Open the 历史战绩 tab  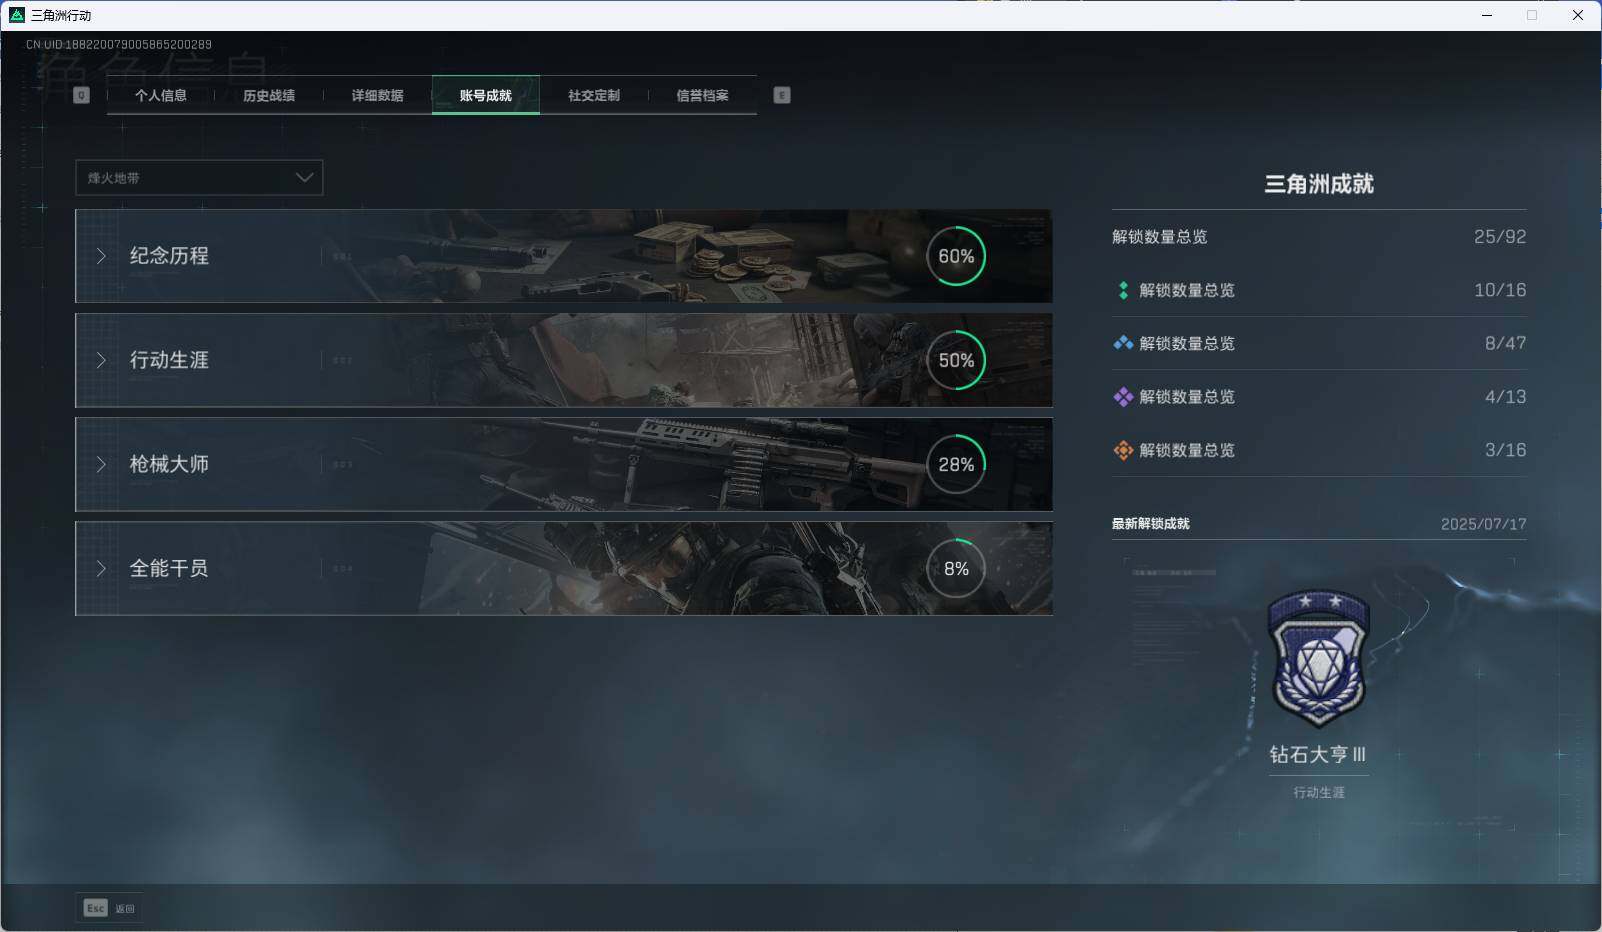tap(269, 95)
